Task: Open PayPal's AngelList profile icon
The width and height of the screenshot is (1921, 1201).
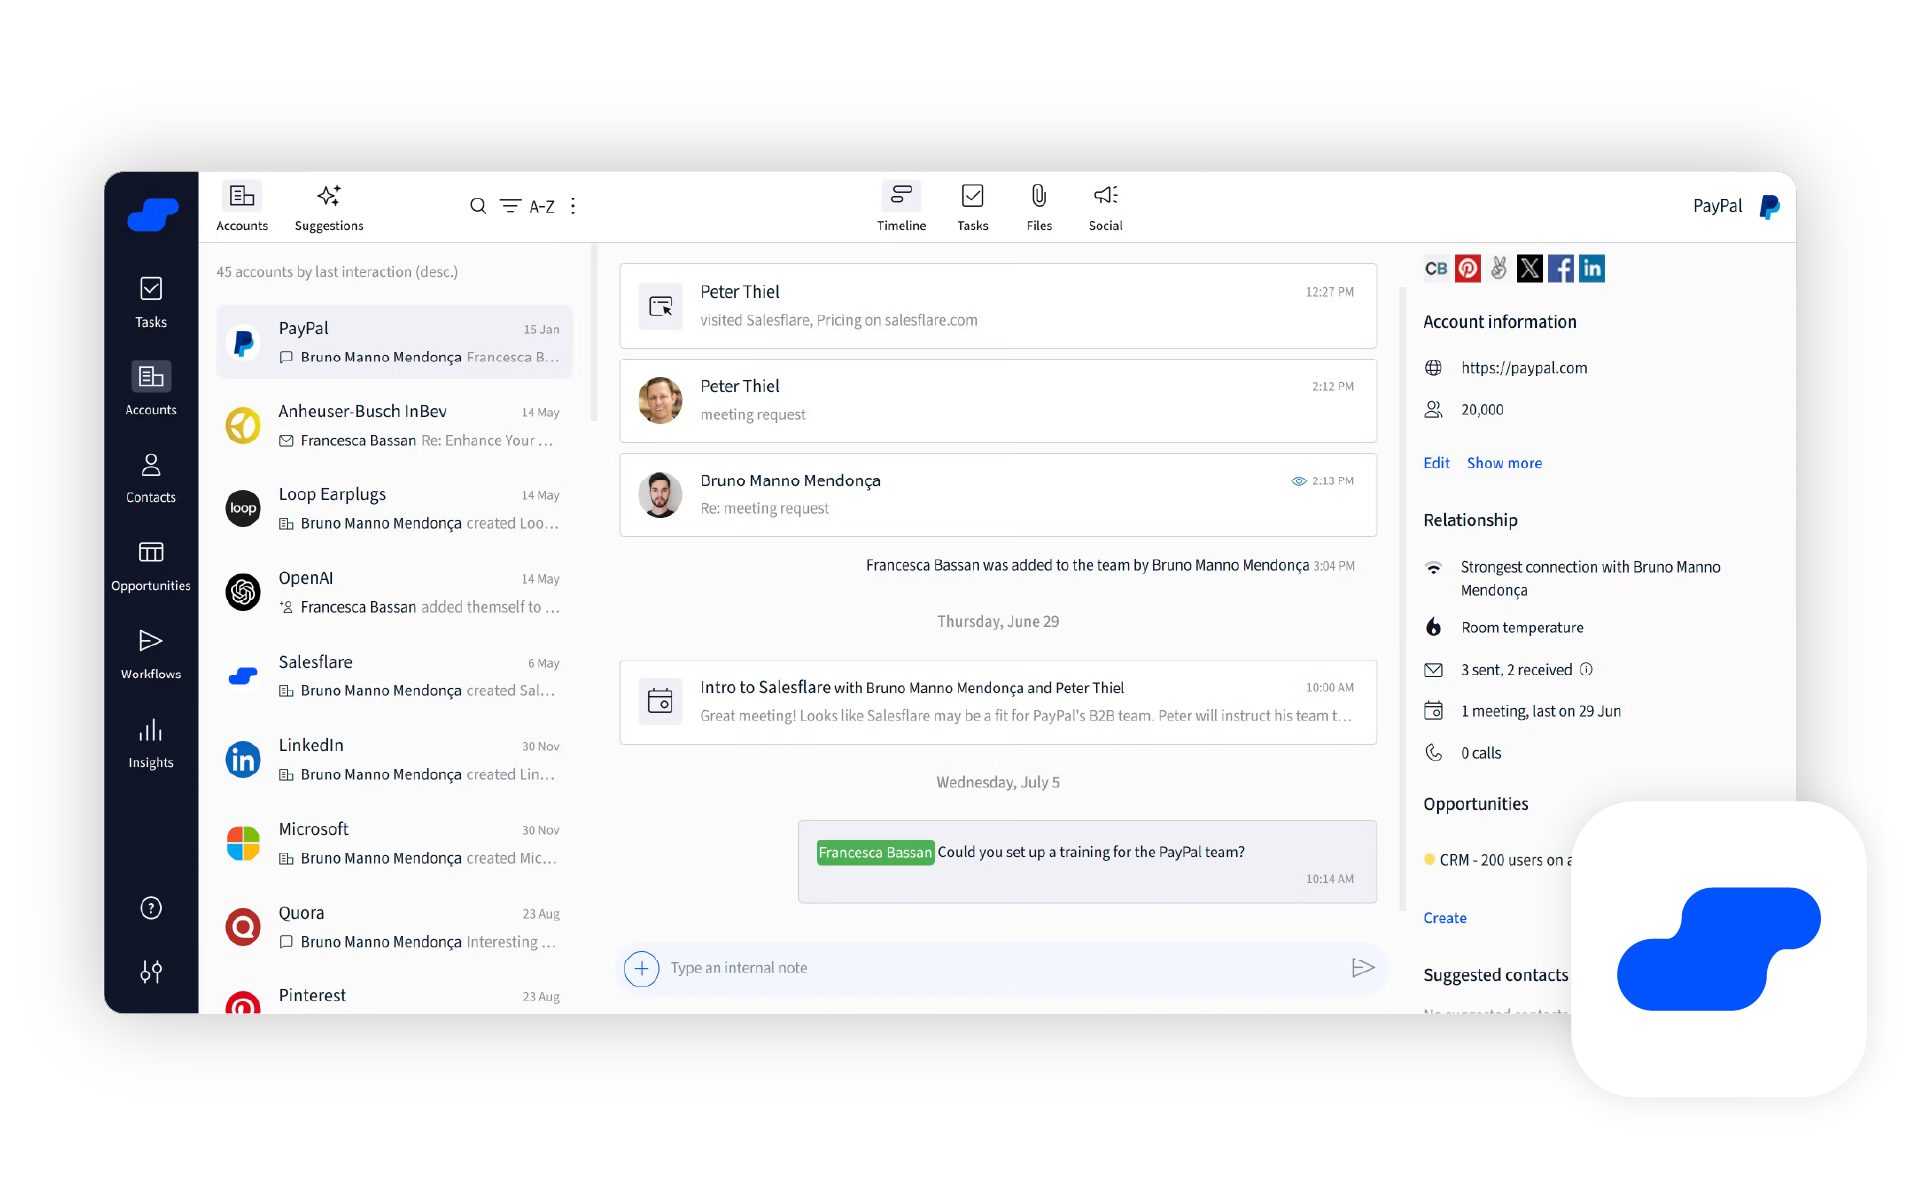Action: click(1499, 268)
